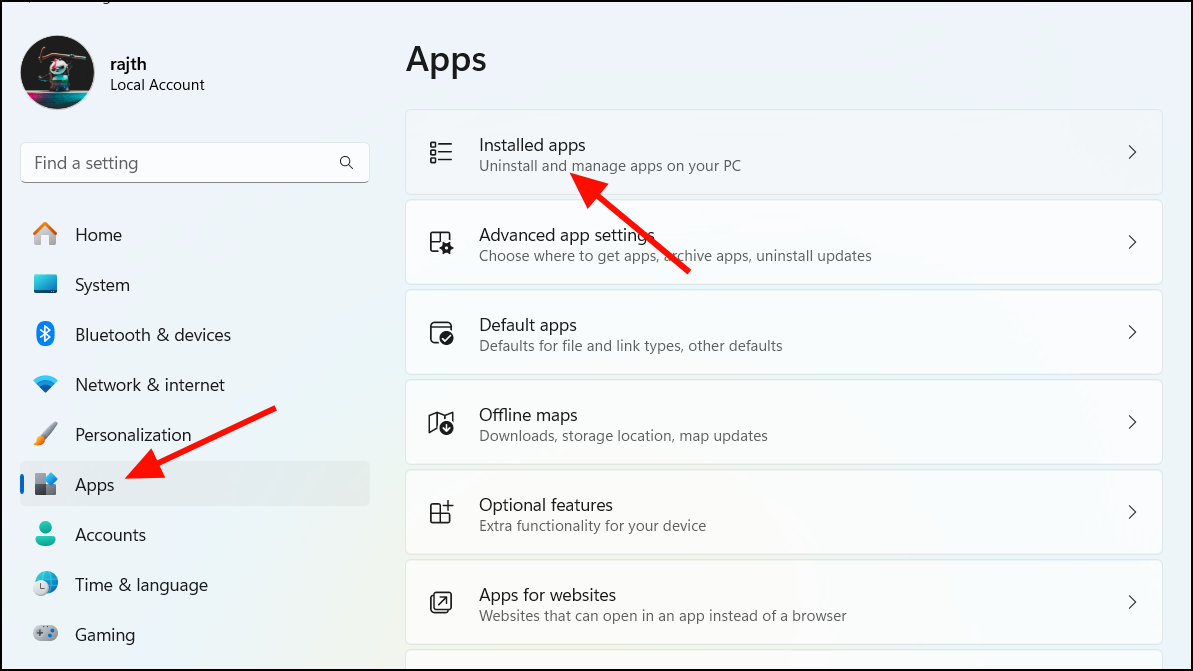This screenshot has width=1193, height=671.
Task: Open Advanced app settings title
Action: [x=566, y=235]
